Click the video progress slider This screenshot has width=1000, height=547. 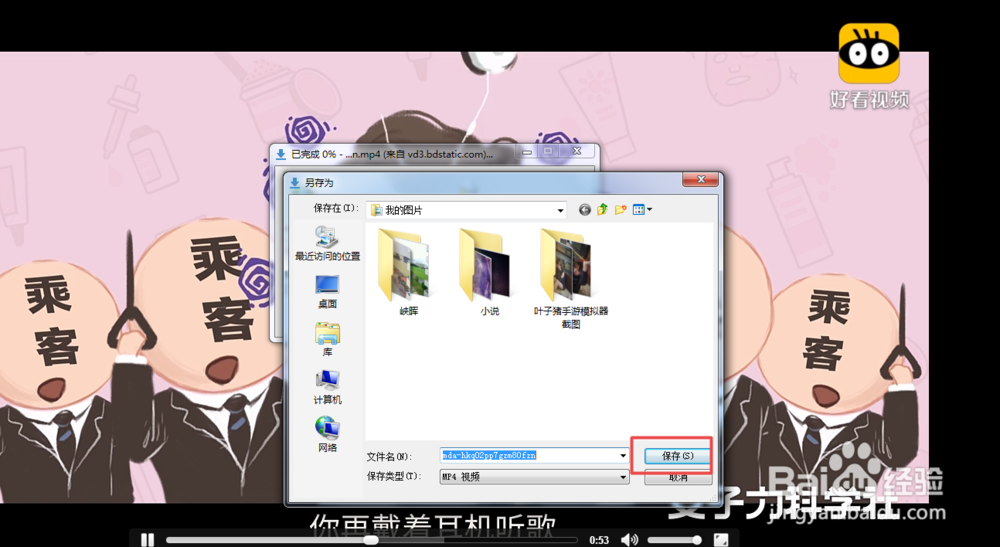click(371, 540)
